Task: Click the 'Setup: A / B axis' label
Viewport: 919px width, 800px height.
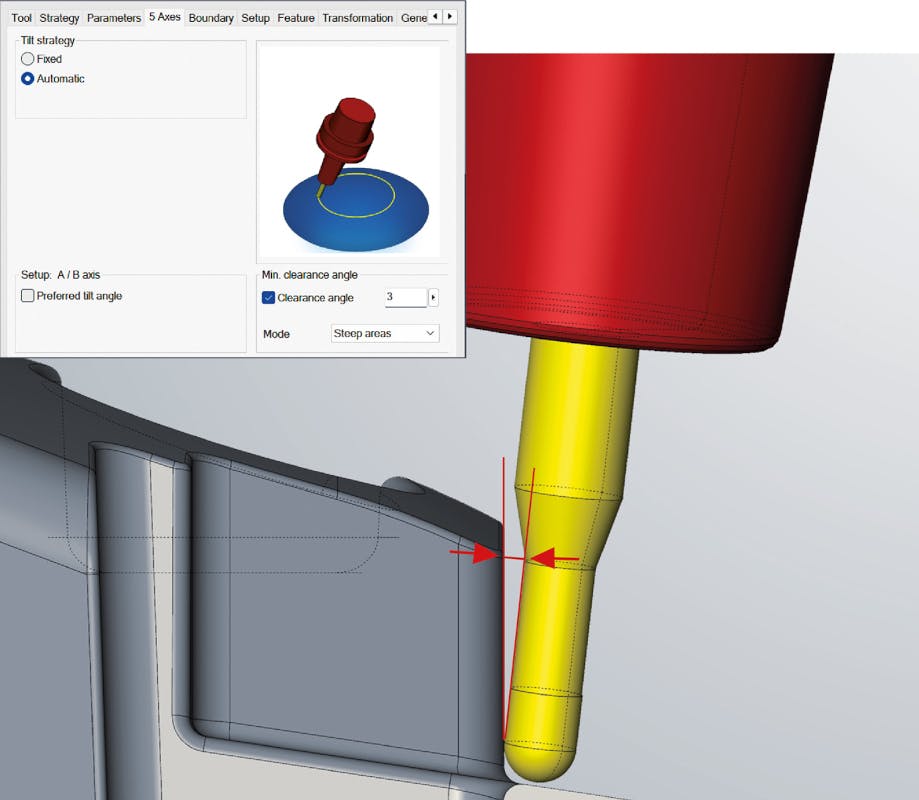Action: [x=60, y=275]
